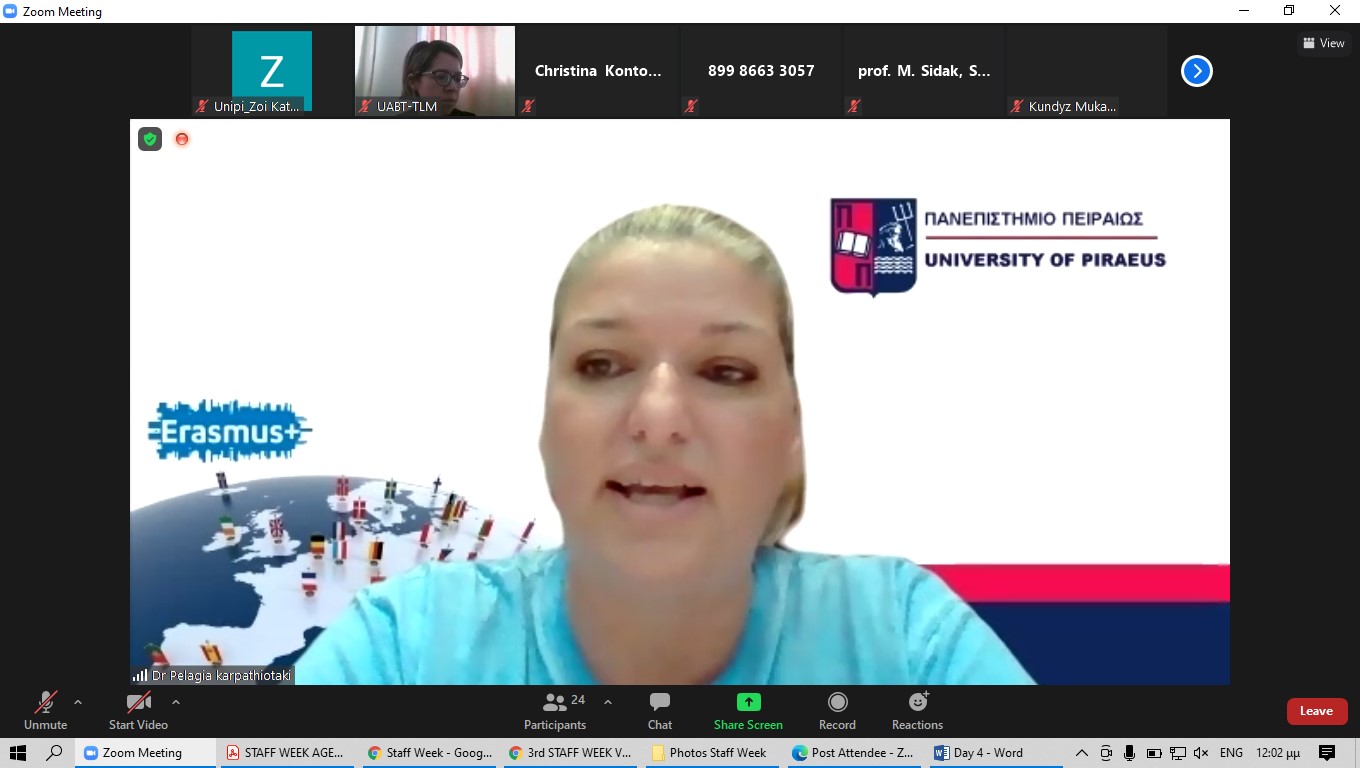Open the clock showing 12:02
The width and height of the screenshot is (1360, 768).
point(1278,753)
